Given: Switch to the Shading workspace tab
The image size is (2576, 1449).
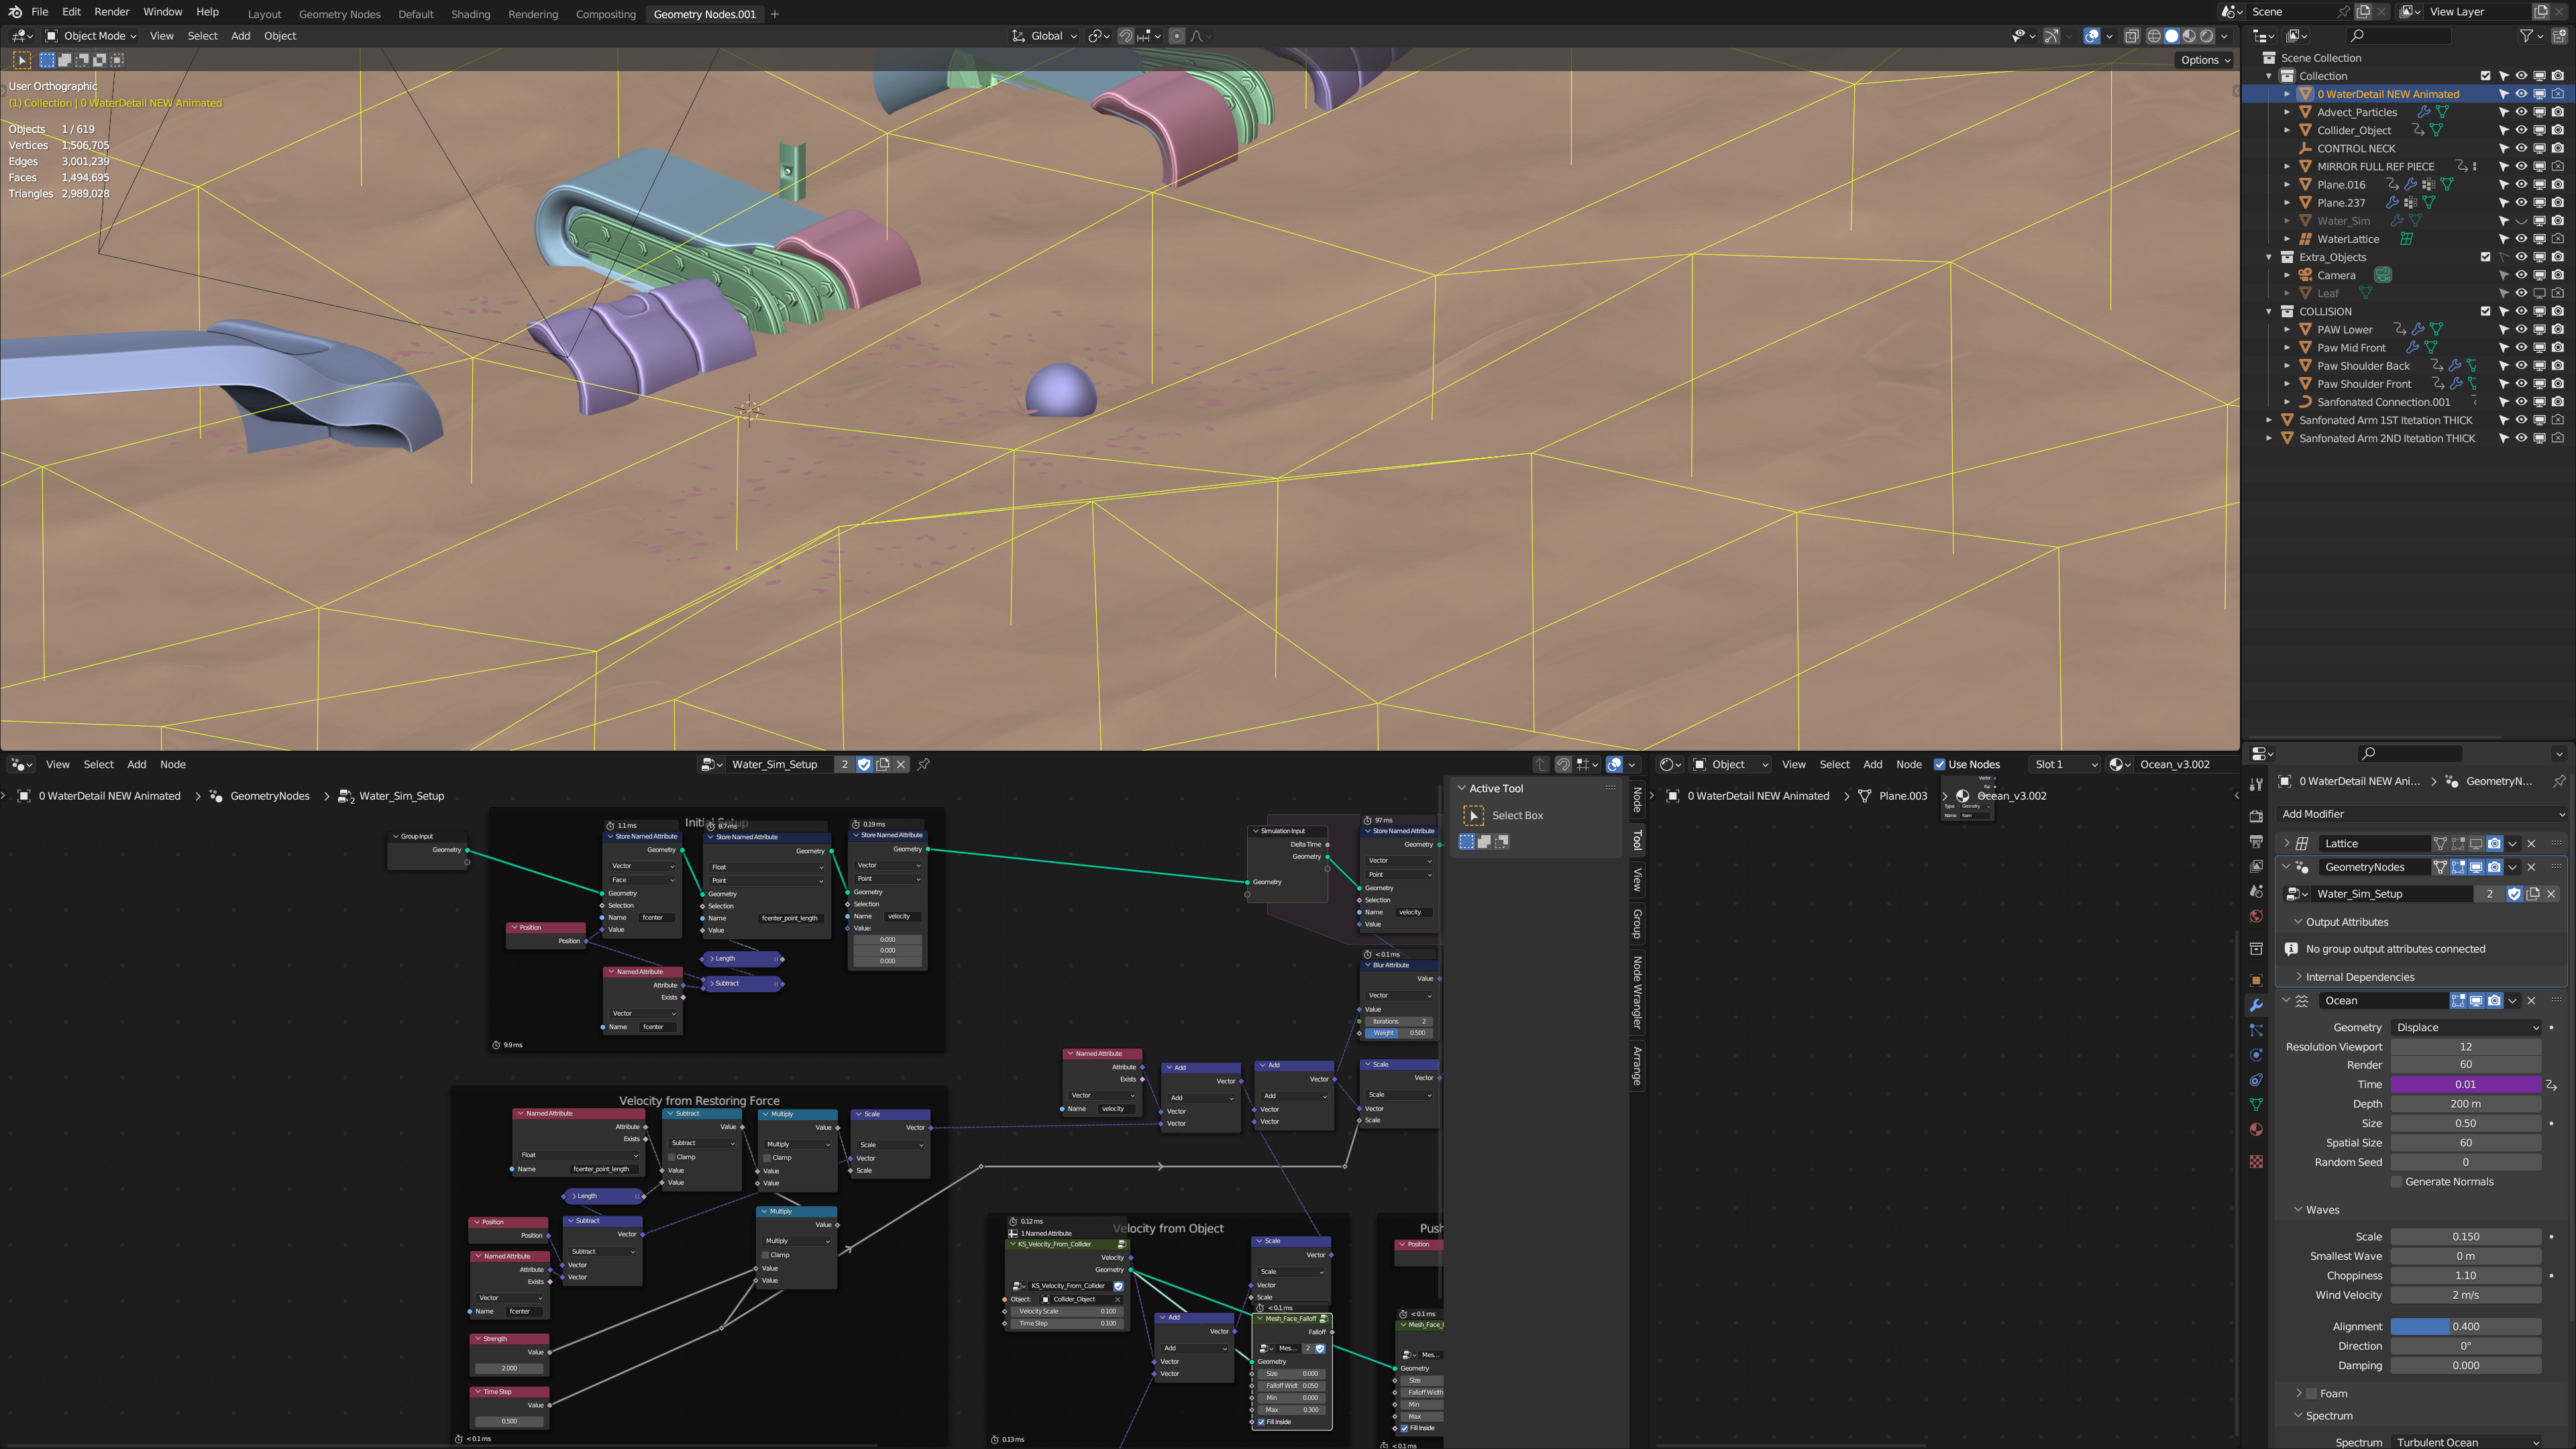Looking at the screenshot, I should [470, 14].
